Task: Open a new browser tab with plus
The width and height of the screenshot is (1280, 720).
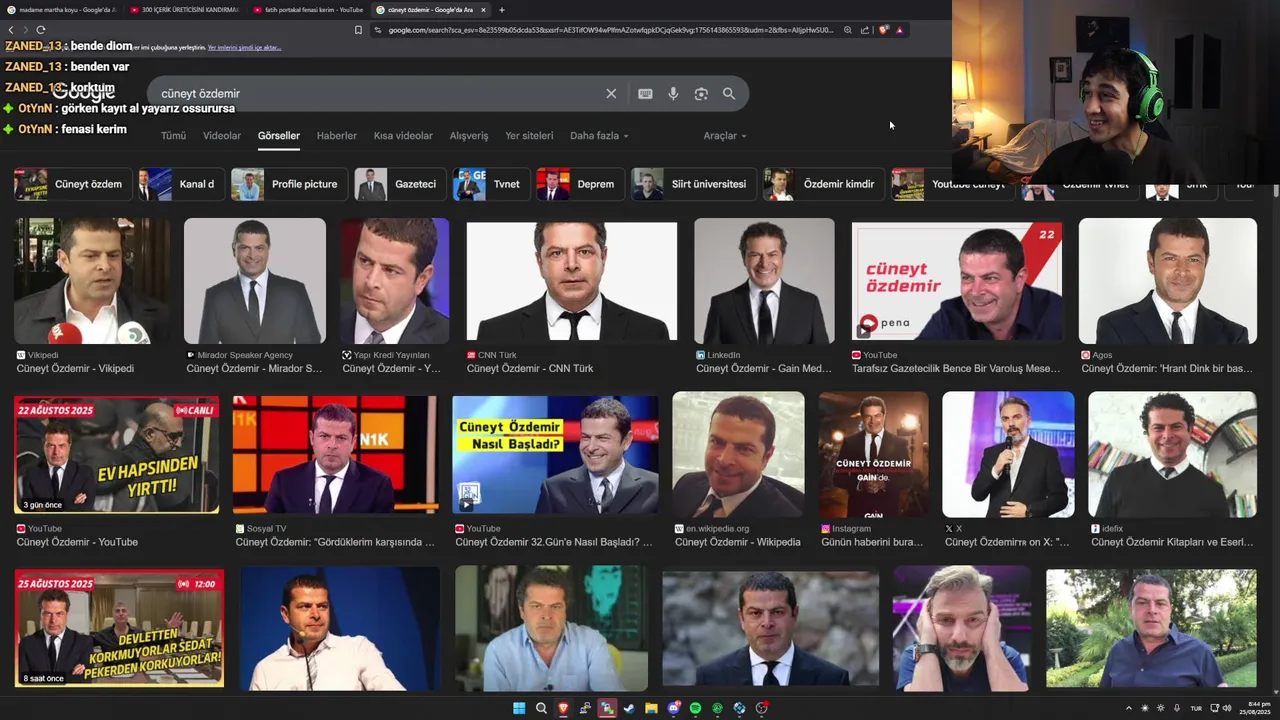Action: pyautogui.click(x=501, y=10)
